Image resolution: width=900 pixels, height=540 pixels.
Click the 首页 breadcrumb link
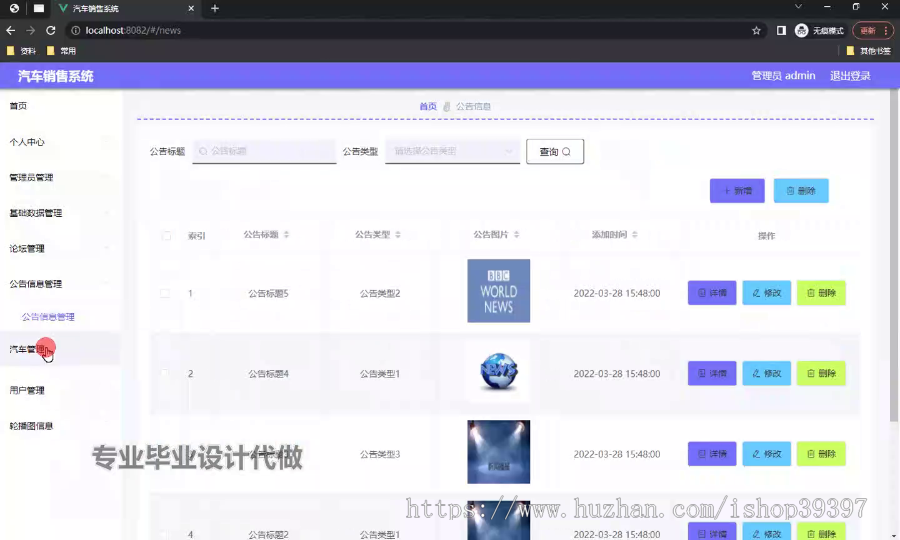(428, 106)
